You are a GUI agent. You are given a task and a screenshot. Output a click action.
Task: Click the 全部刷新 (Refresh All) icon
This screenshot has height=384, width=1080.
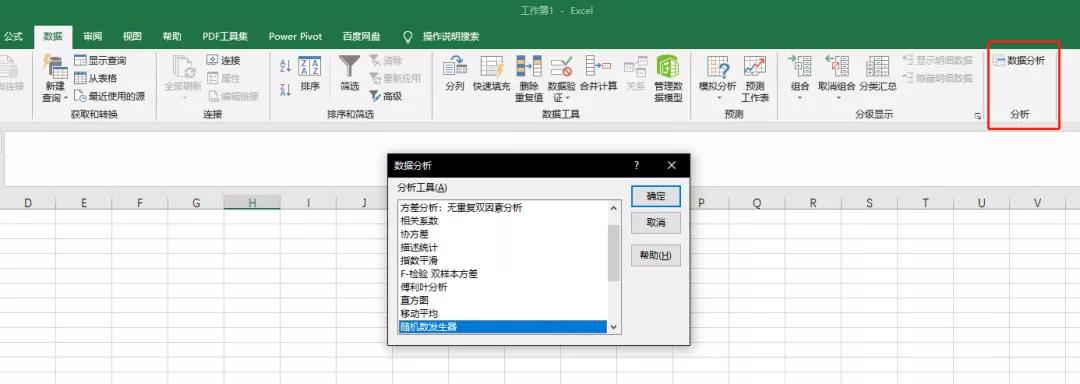coord(183,67)
